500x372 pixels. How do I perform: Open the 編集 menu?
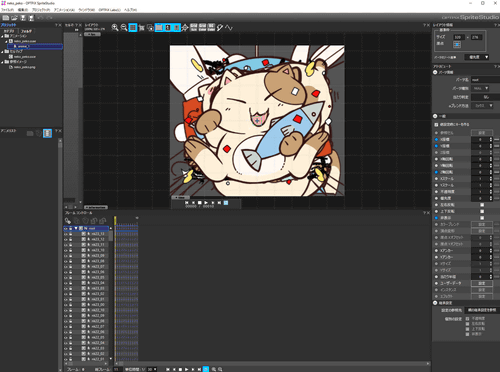pyautogui.click(x=23, y=10)
